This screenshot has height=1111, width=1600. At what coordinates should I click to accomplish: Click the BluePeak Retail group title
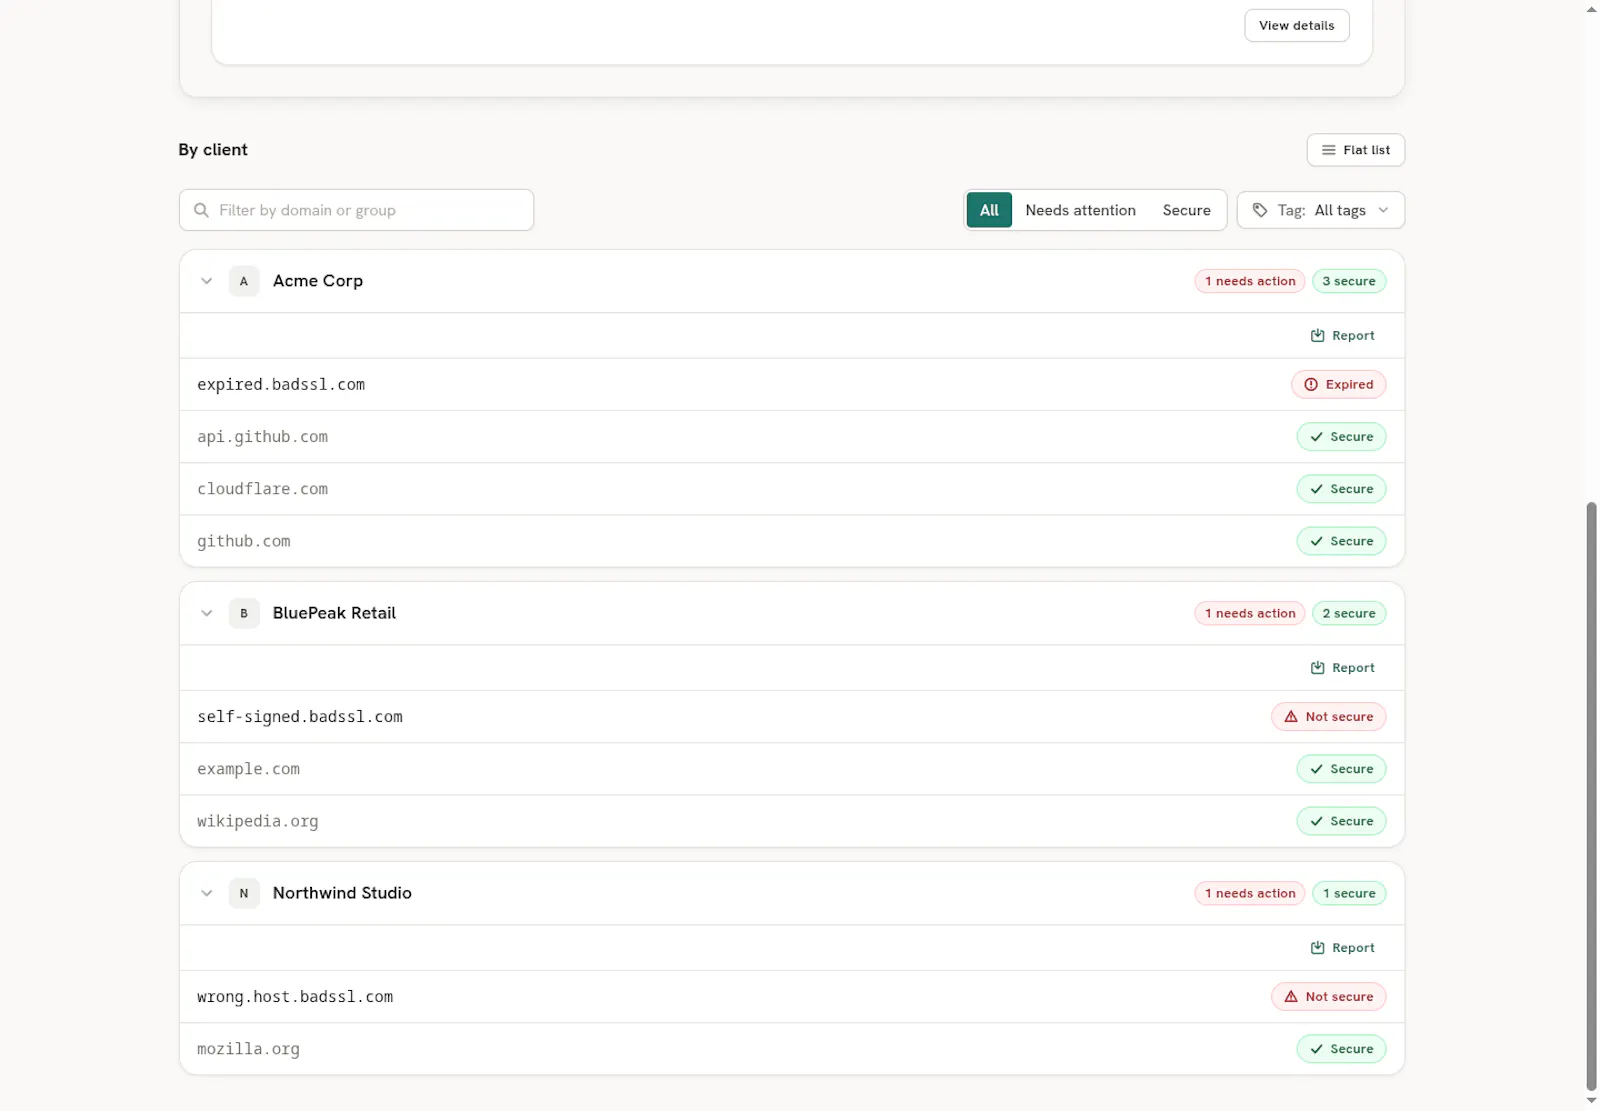pos(334,613)
